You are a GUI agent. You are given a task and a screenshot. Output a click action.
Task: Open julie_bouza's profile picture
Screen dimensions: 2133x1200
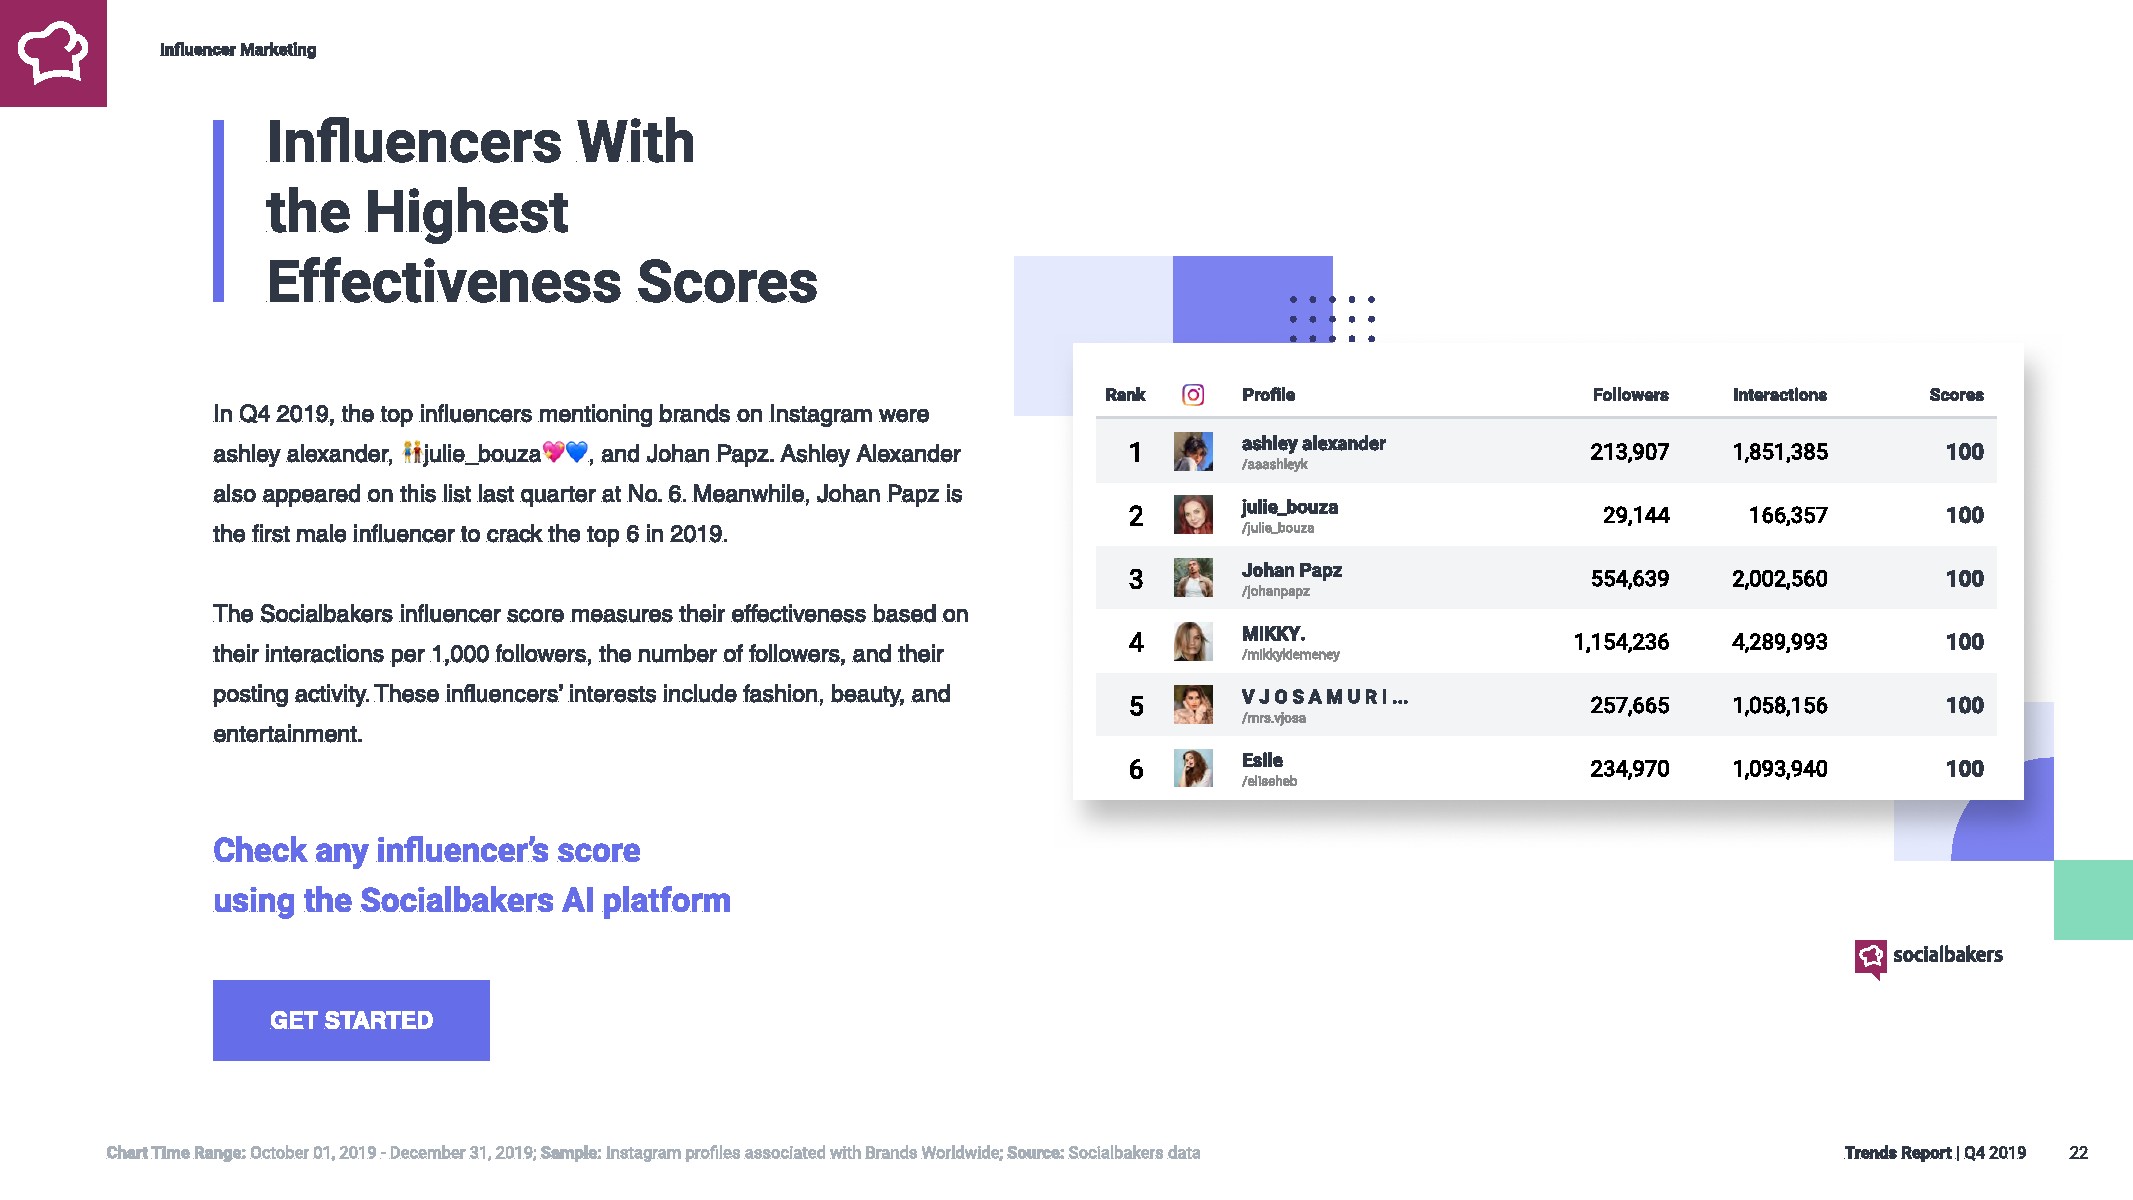tap(1192, 515)
